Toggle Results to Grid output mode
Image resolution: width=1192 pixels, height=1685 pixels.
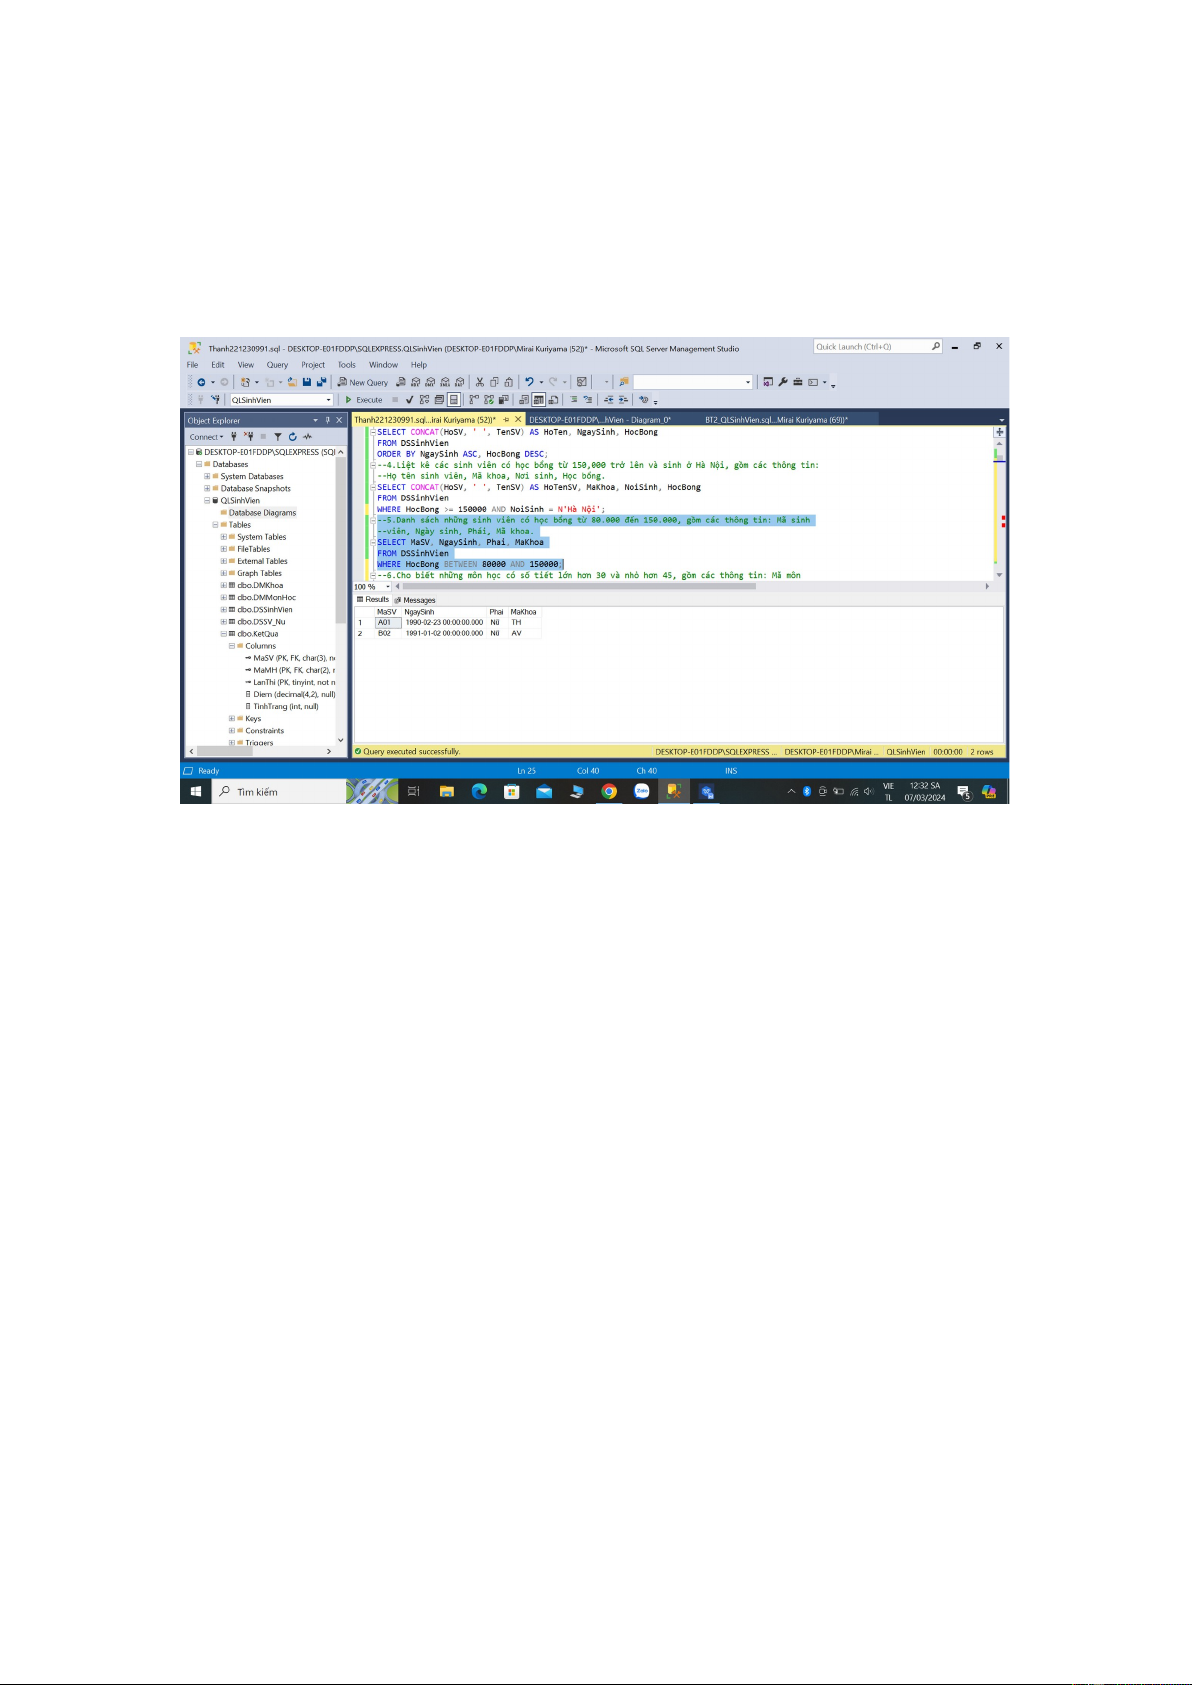539,400
